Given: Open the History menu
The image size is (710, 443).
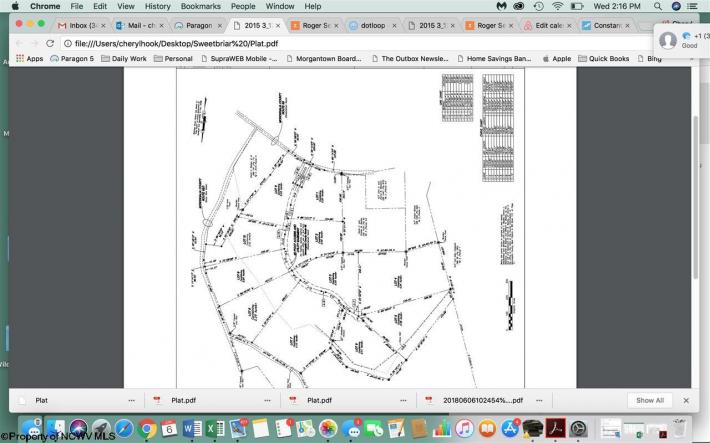Looking at the screenshot, I should click(x=157, y=6).
